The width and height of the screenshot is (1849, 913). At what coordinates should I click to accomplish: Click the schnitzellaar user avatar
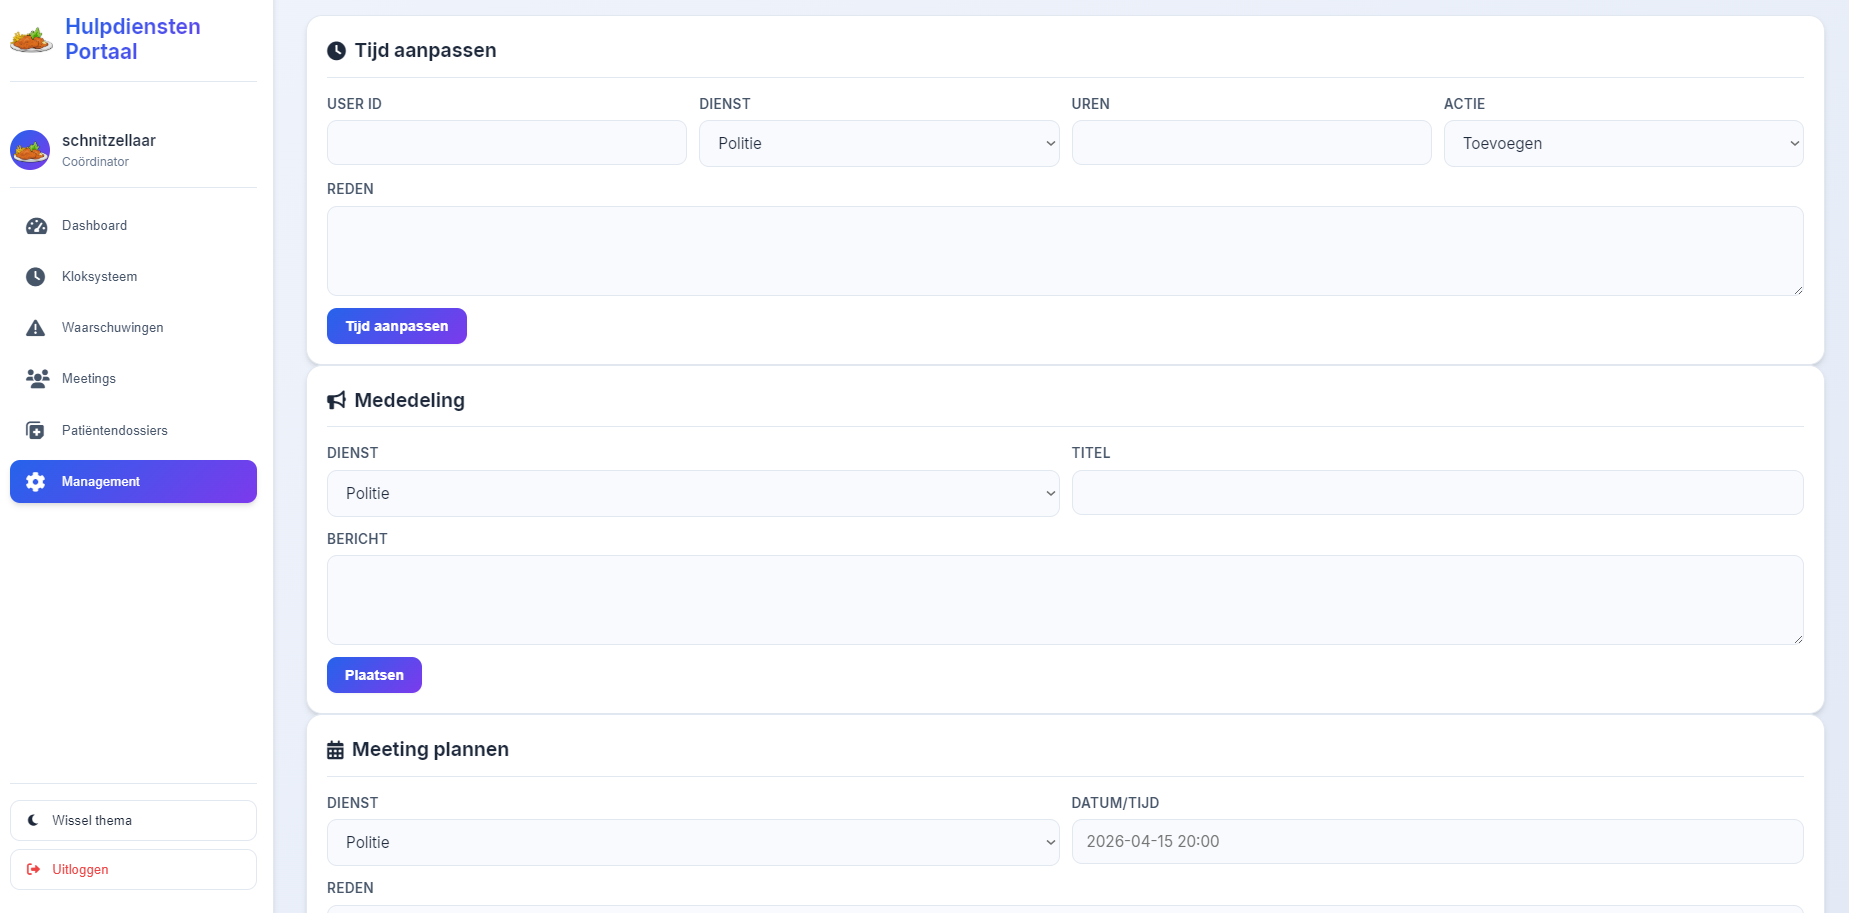[x=30, y=150]
